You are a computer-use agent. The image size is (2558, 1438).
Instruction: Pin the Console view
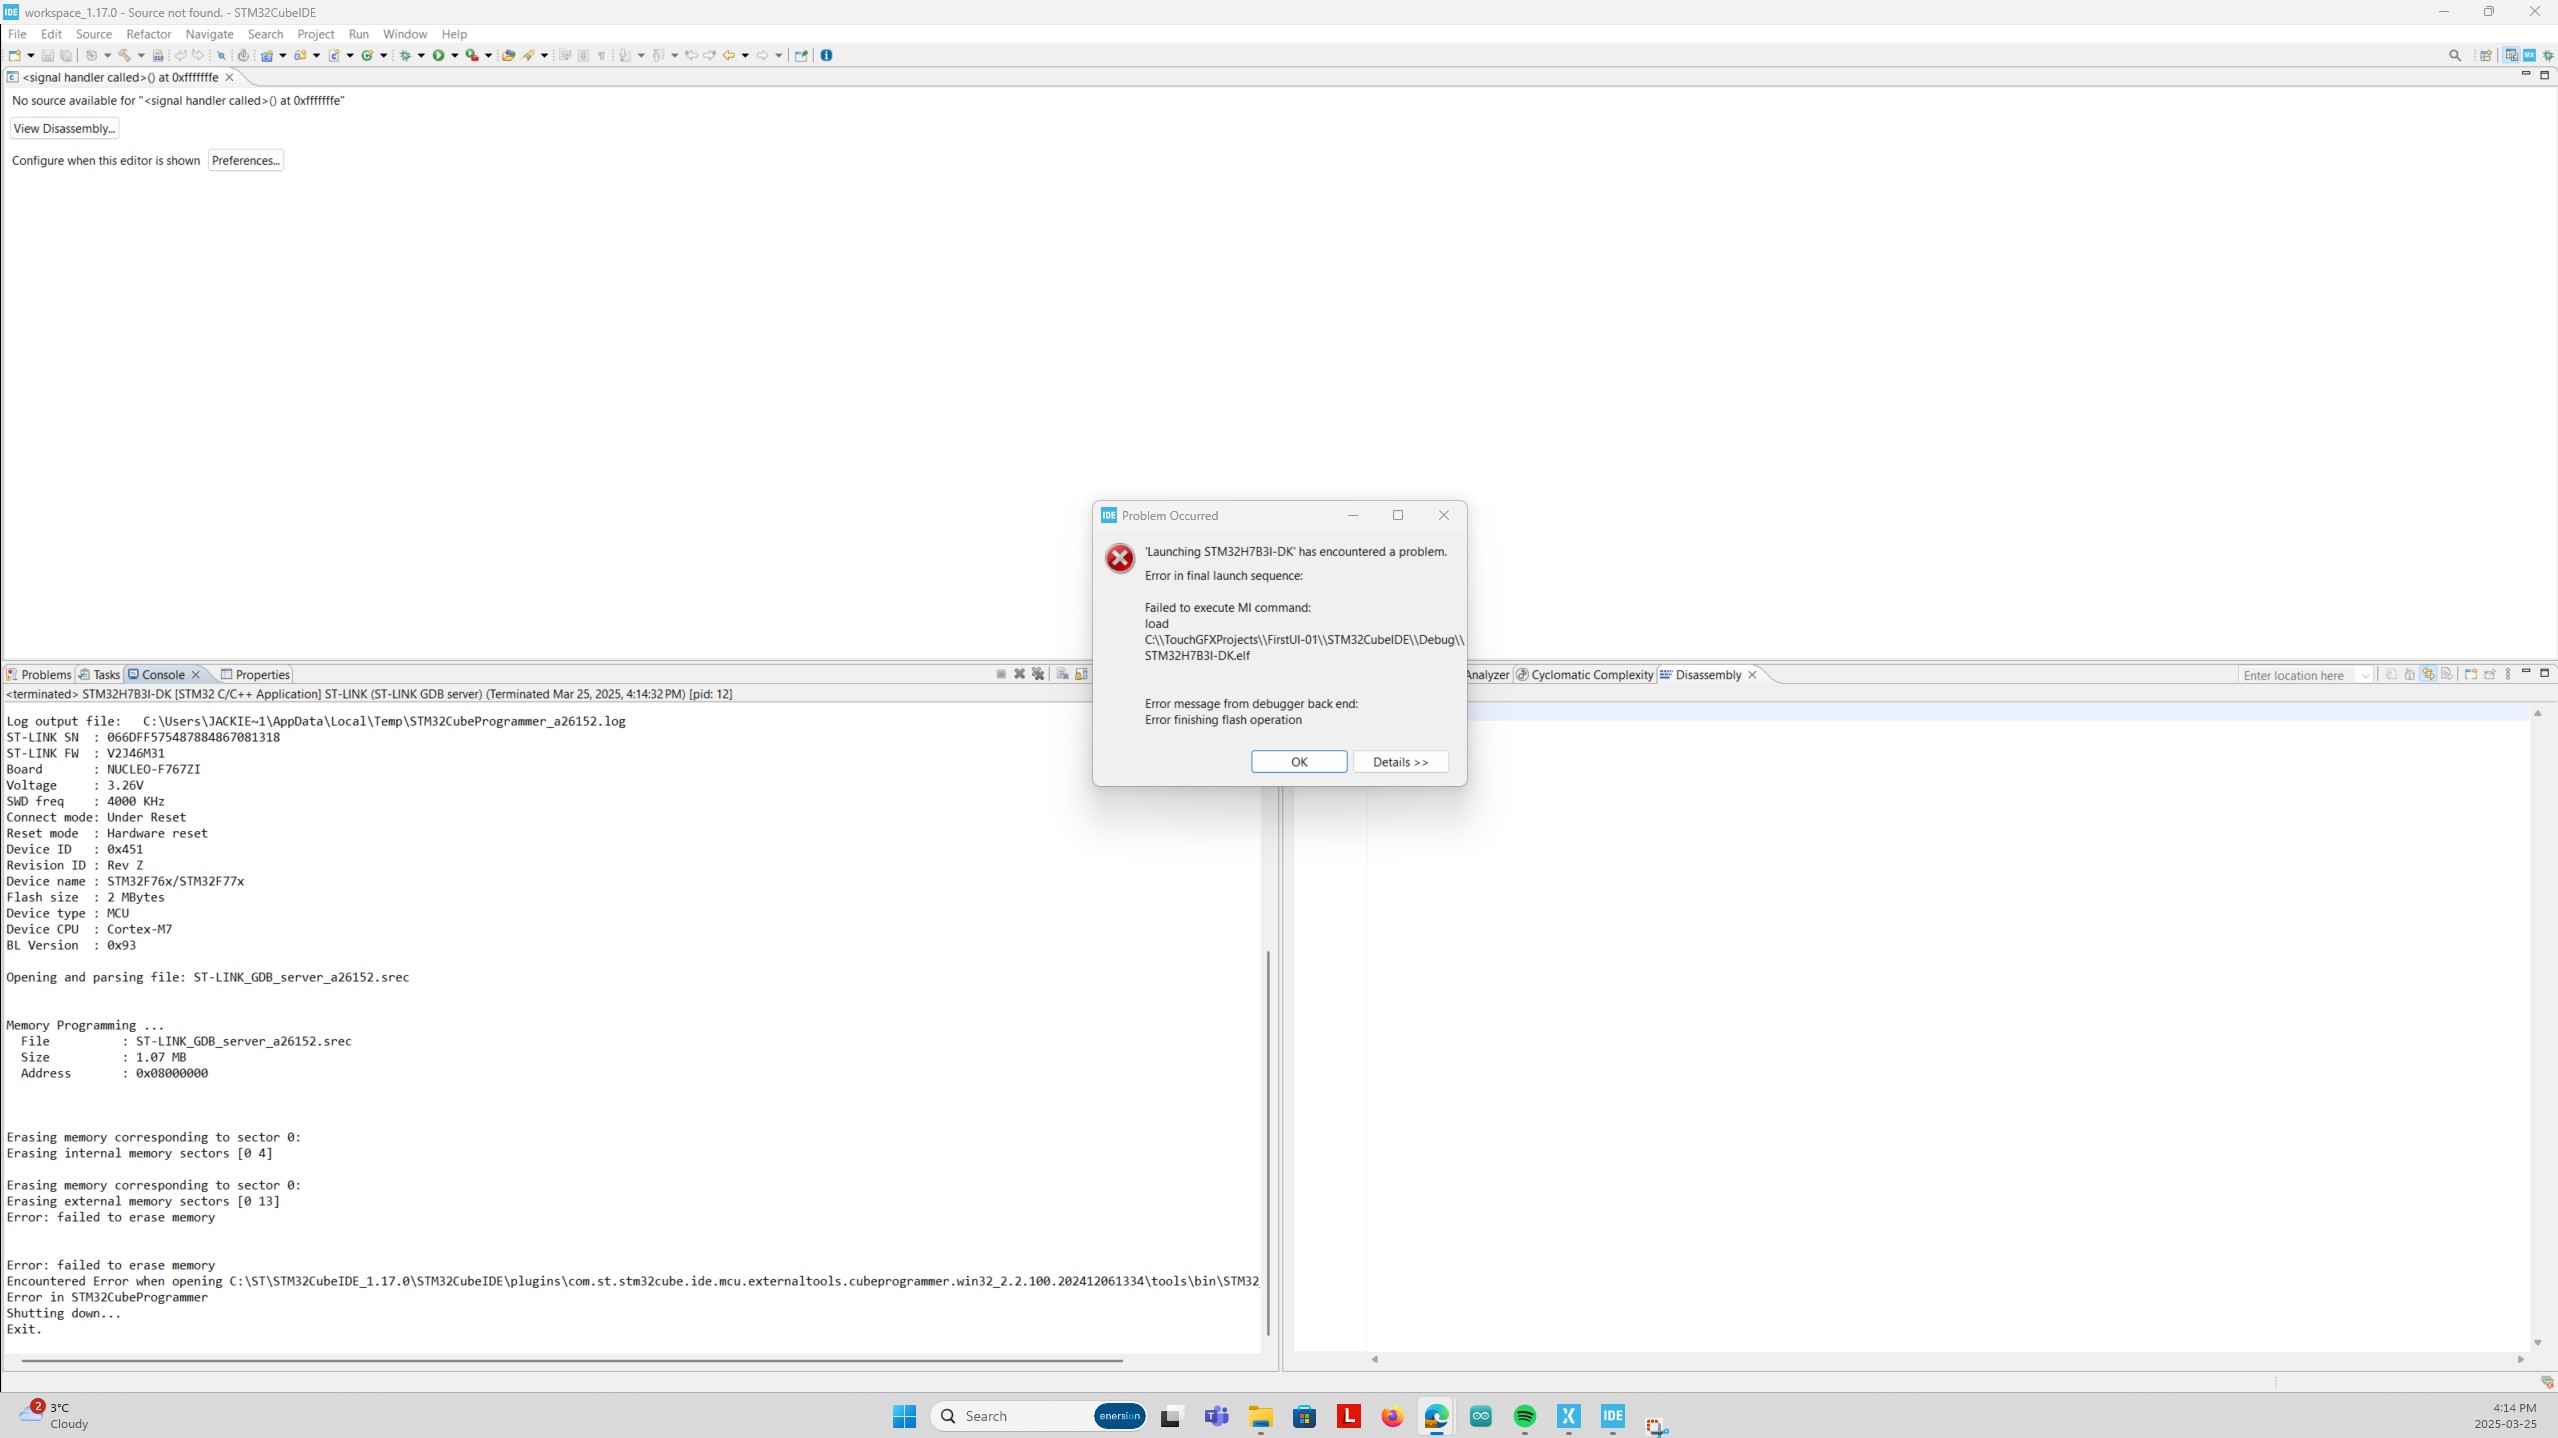point(1079,674)
